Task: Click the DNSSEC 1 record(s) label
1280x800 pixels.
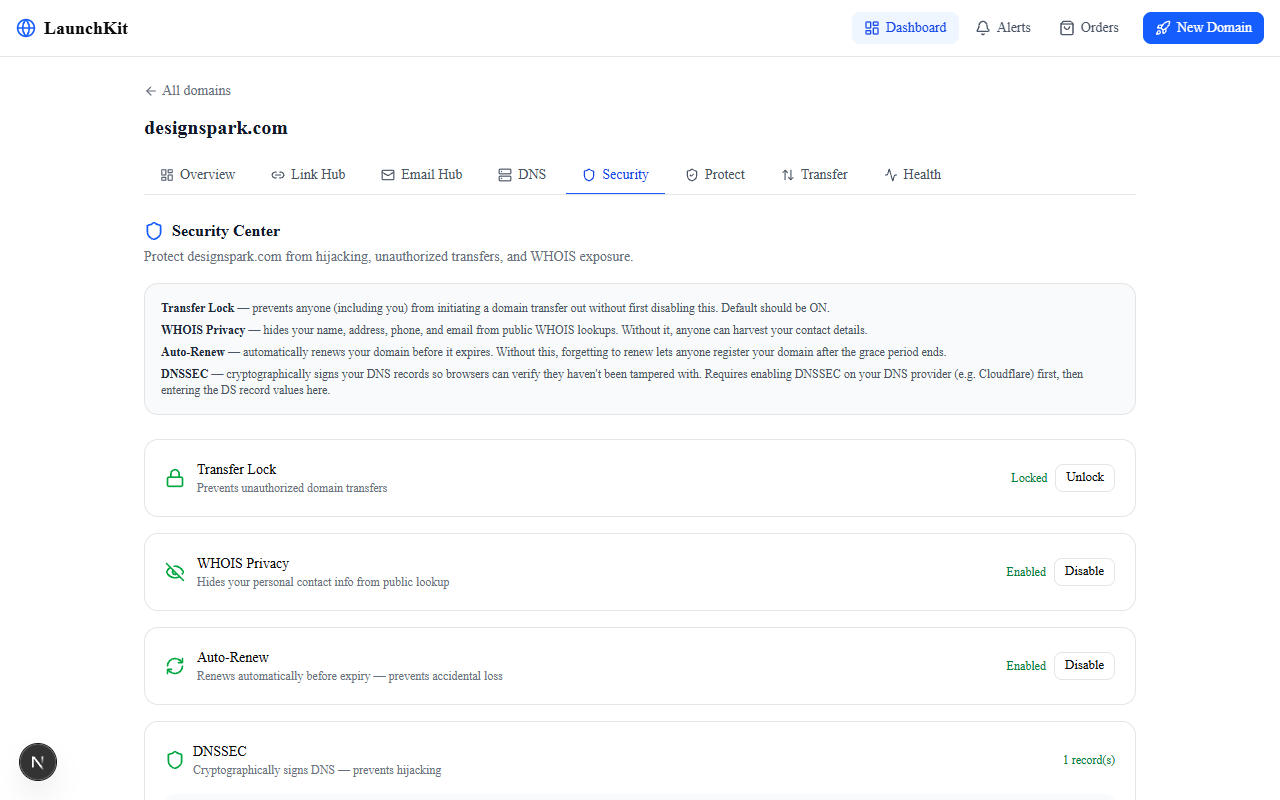Action: [x=1089, y=760]
